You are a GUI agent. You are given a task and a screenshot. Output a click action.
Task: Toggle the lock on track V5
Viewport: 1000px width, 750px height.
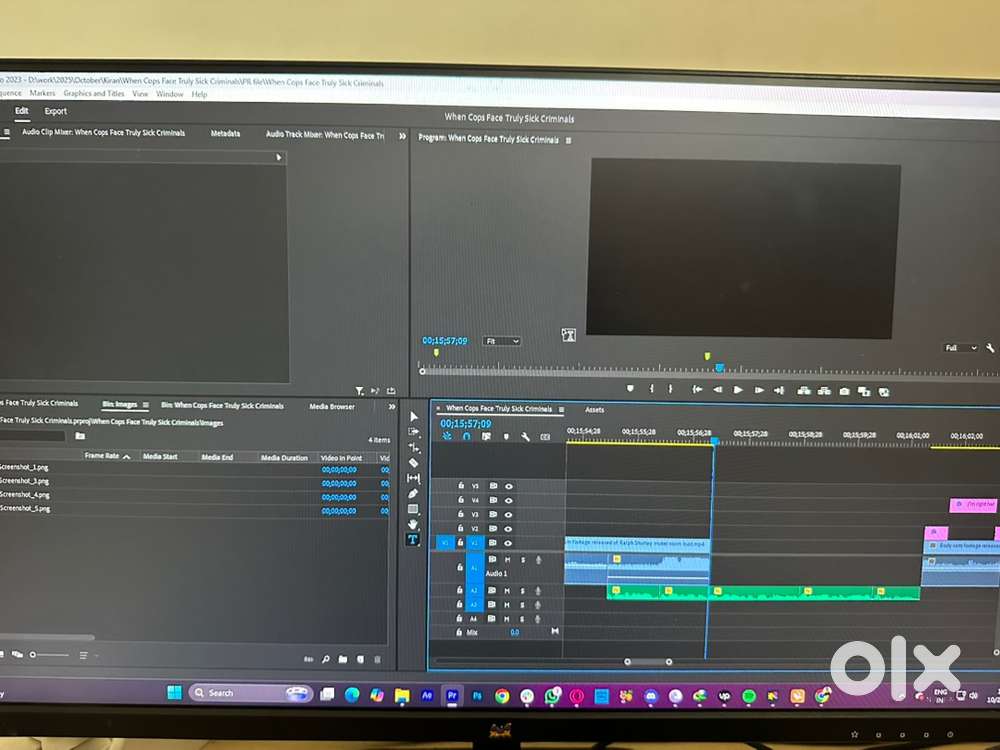click(x=461, y=486)
